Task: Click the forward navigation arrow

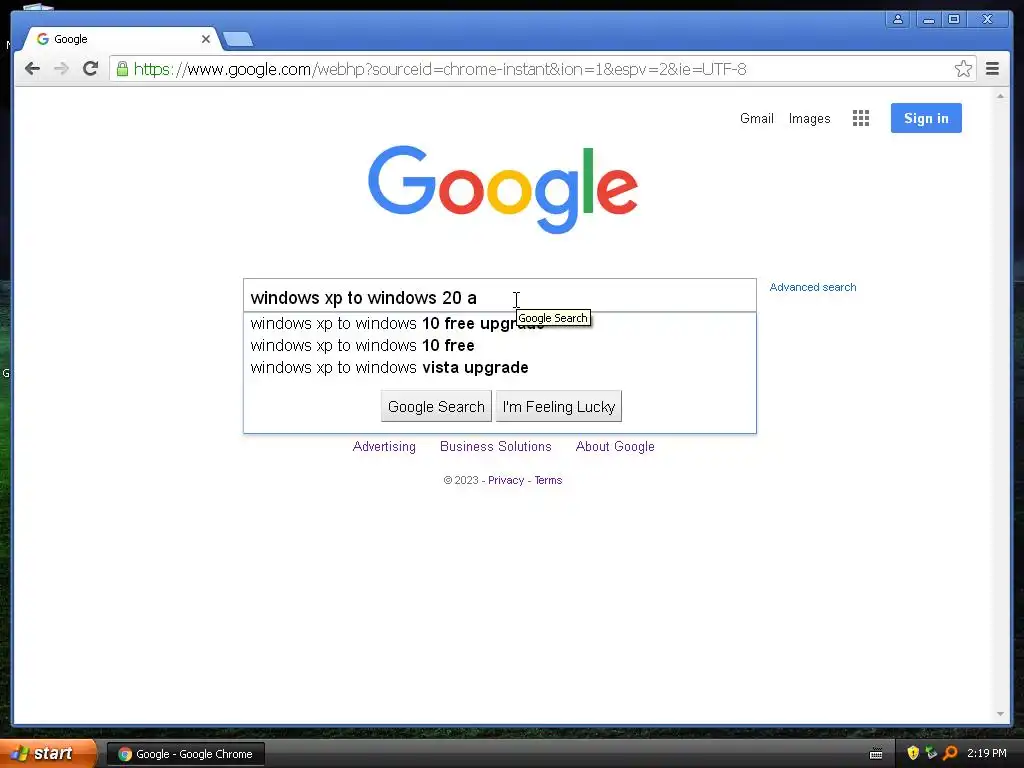Action: coord(61,69)
